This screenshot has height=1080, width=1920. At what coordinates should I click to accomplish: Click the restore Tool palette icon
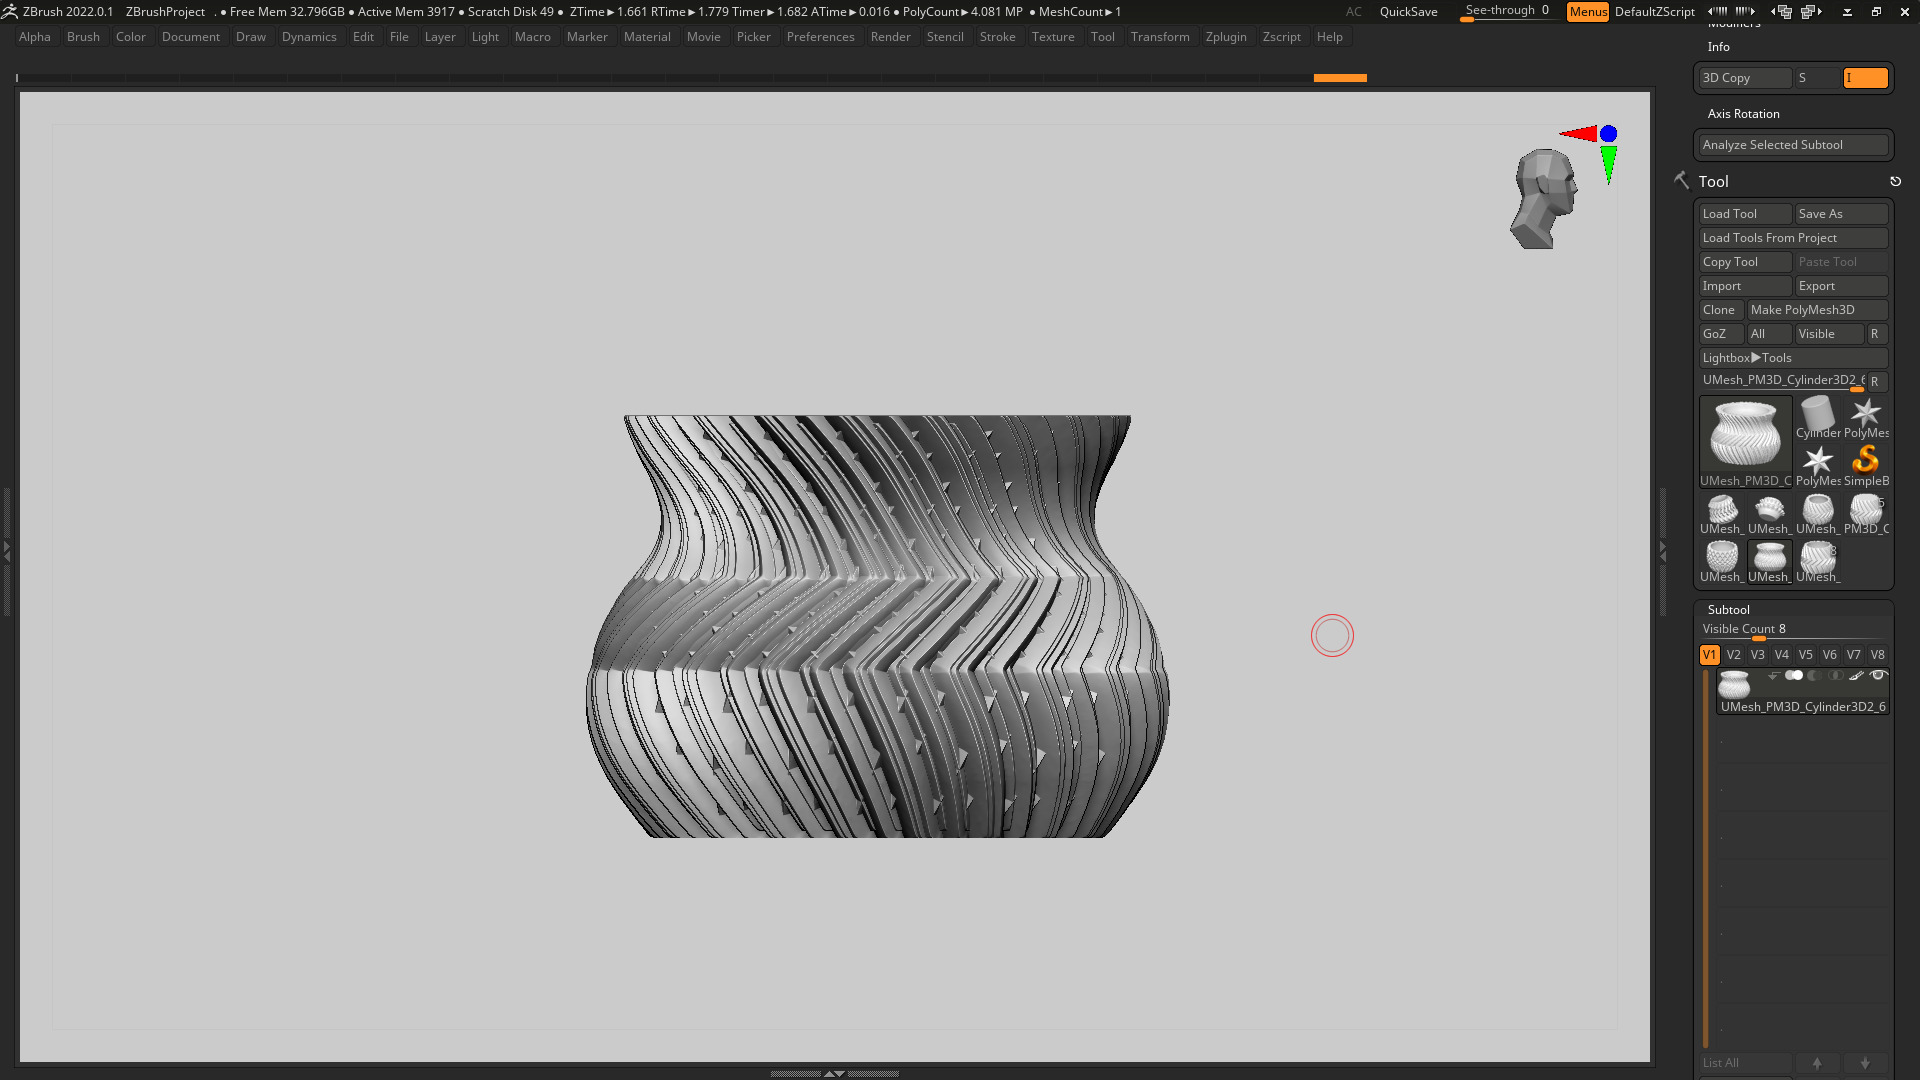(x=1895, y=182)
